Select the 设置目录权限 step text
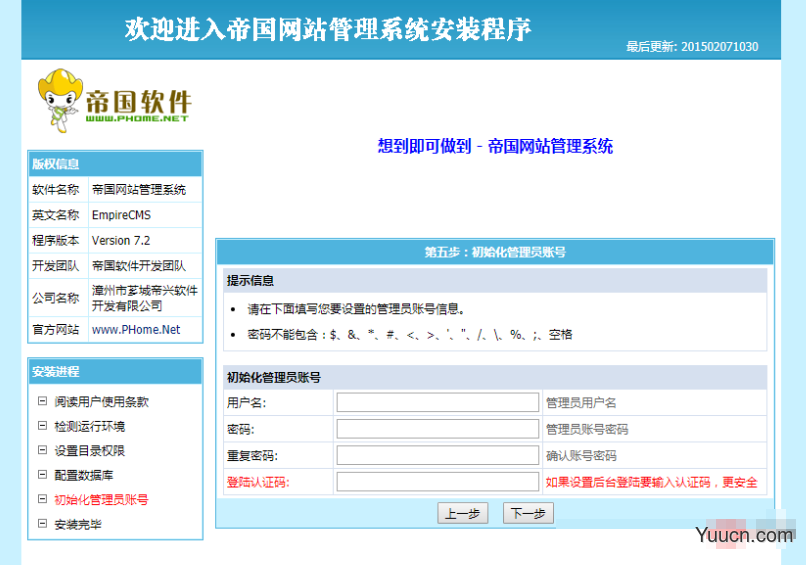 tap(89, 450)
